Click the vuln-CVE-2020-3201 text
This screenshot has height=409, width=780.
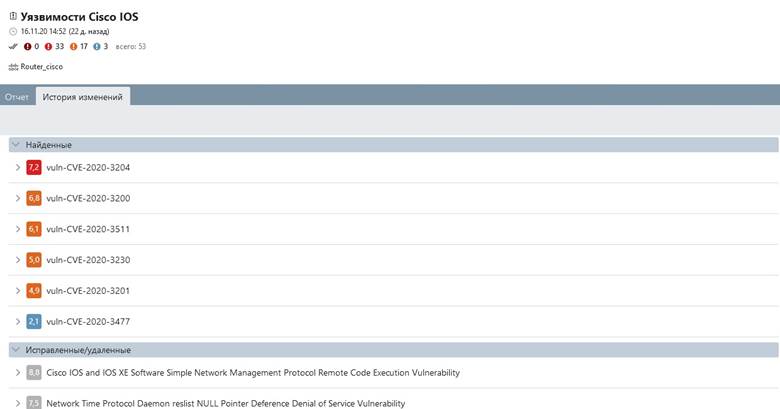[x=88, y=291]
